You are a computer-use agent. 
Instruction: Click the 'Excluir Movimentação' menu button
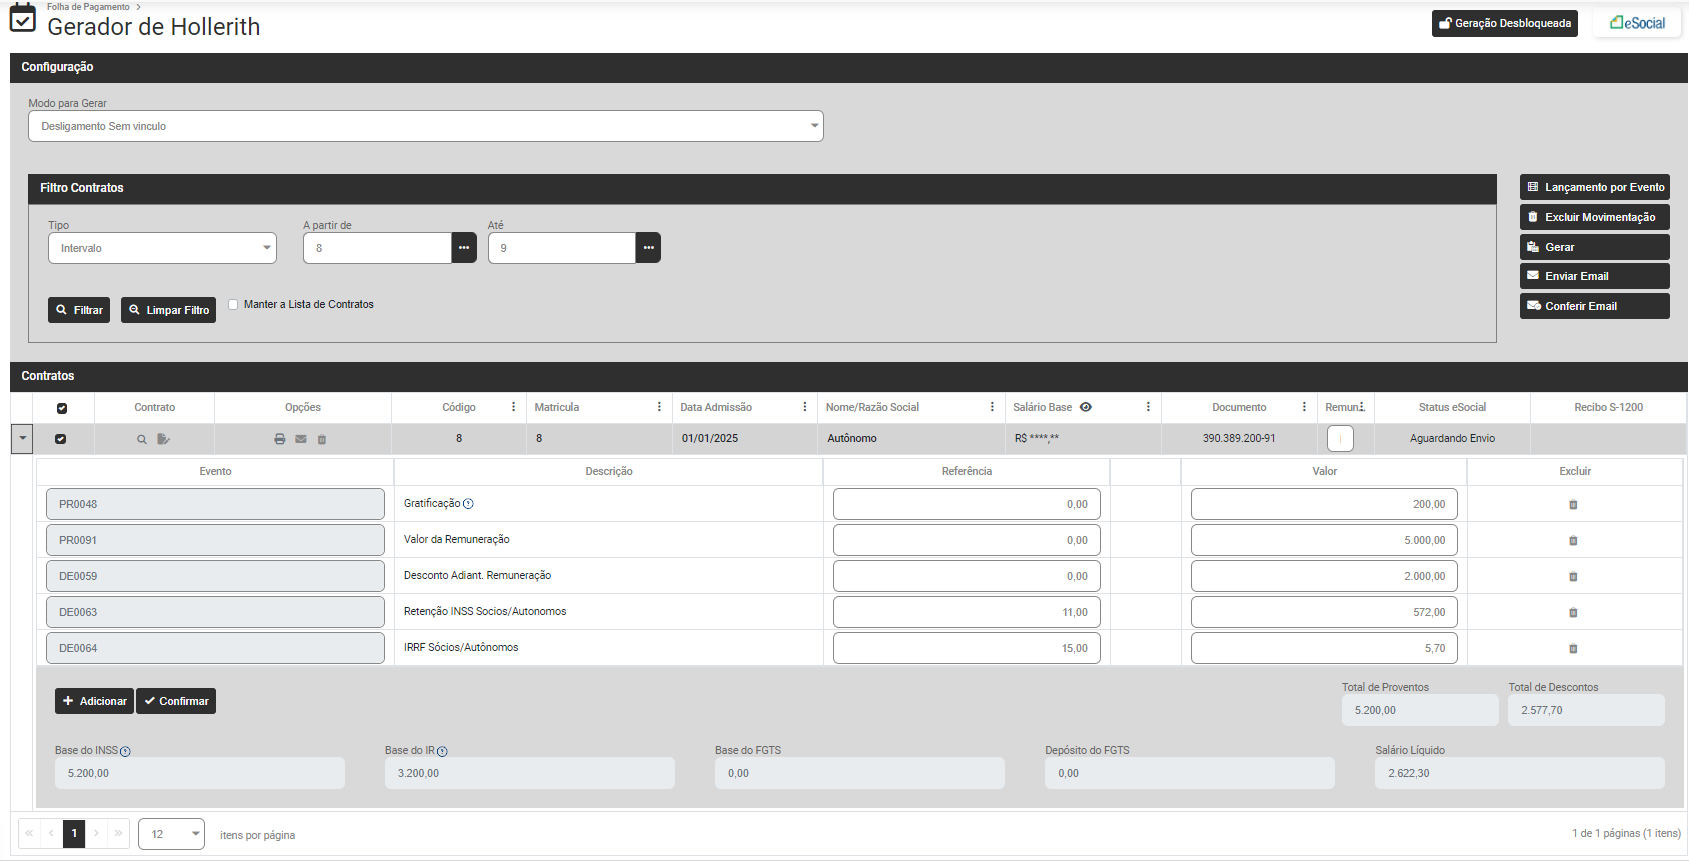1594,217
